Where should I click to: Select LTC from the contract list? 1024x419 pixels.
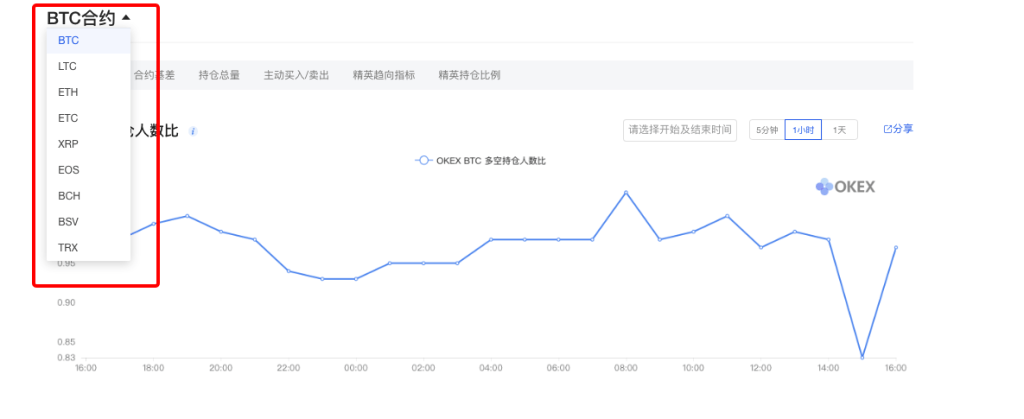[67, 66]
